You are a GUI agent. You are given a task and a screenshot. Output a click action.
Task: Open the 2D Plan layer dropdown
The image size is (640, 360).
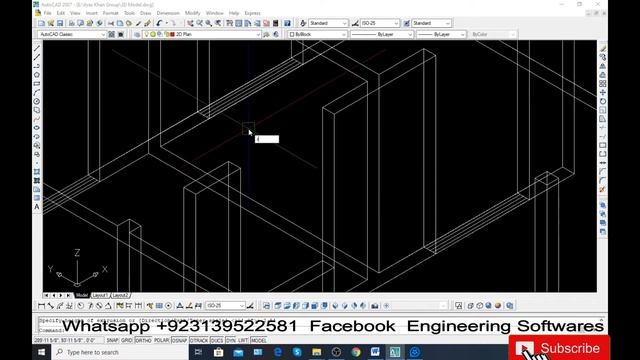(202, 35)
